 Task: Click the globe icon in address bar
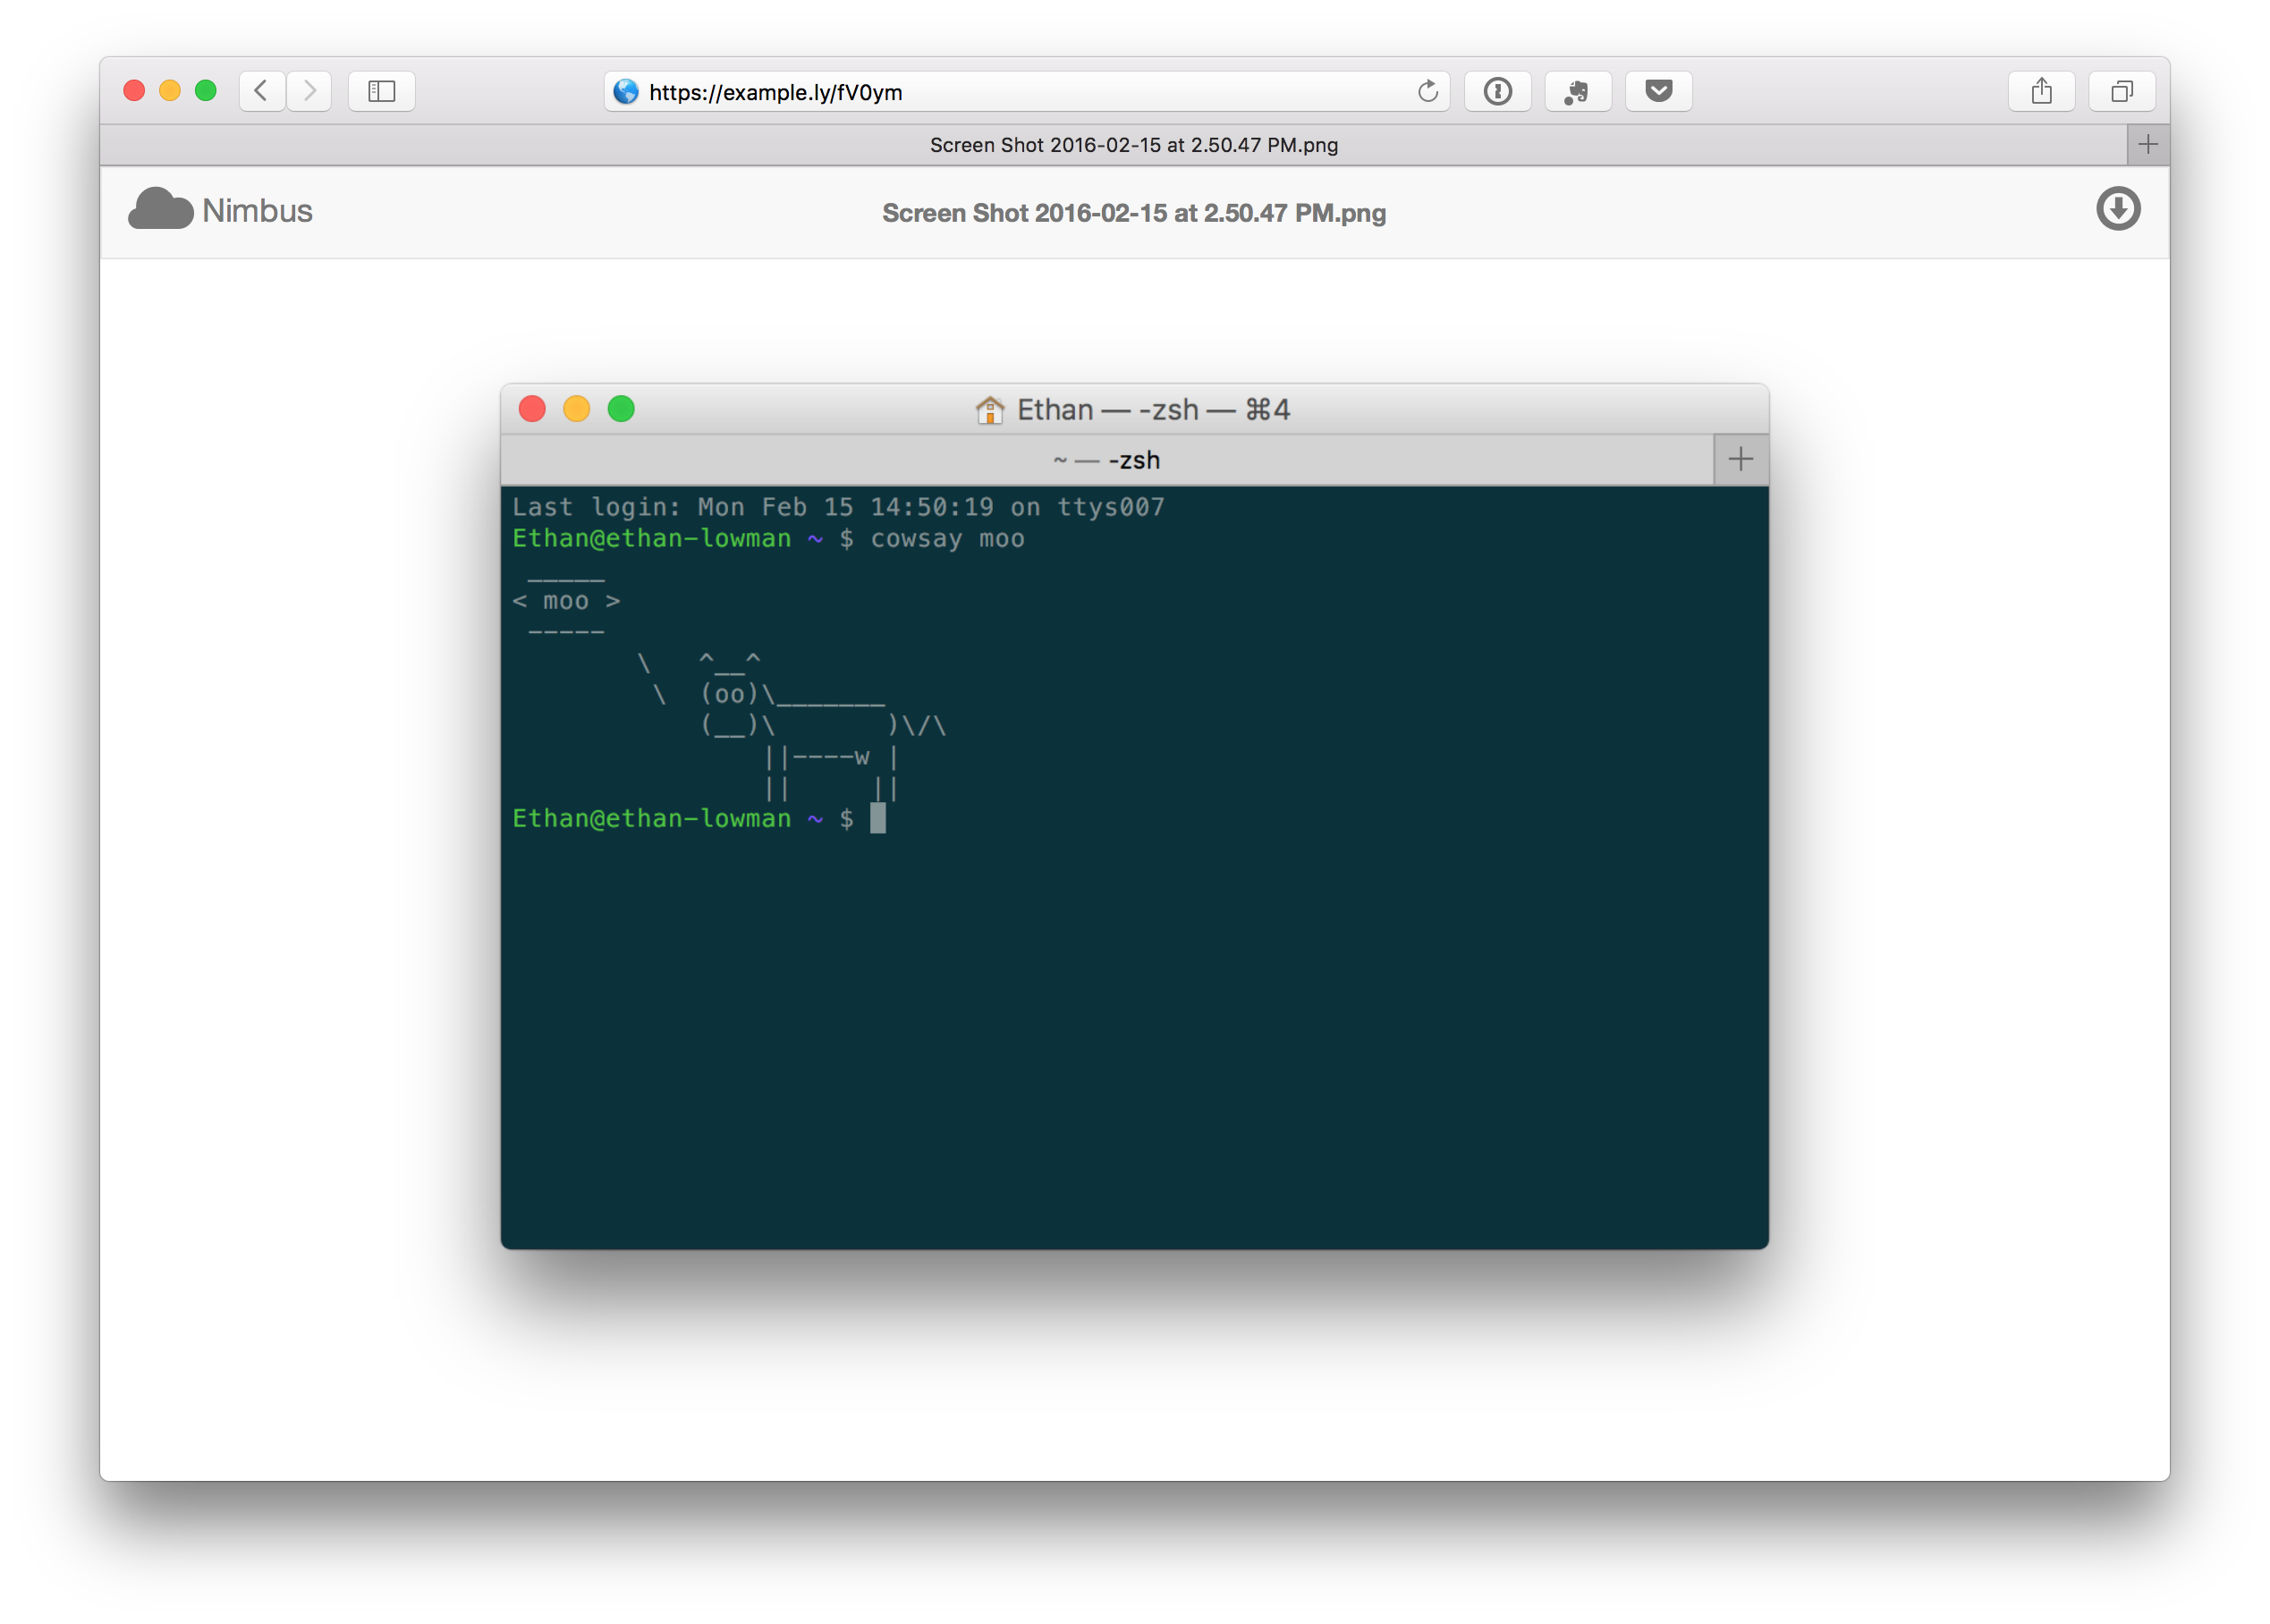click(x=626, y=92)
